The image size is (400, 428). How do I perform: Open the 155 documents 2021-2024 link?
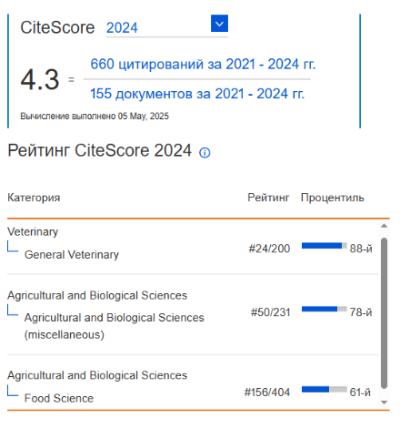197,93
